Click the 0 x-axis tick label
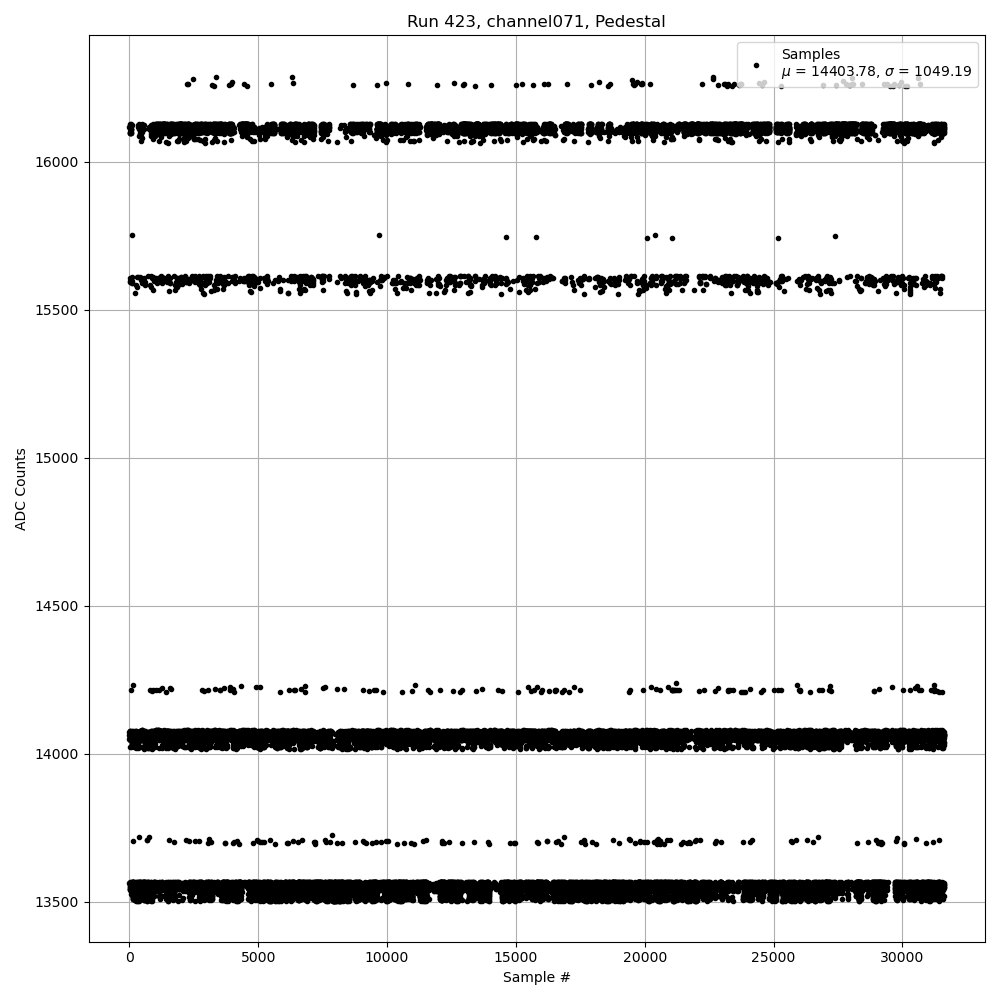This screenshot has width=1000, height=1000. (129, 957)
